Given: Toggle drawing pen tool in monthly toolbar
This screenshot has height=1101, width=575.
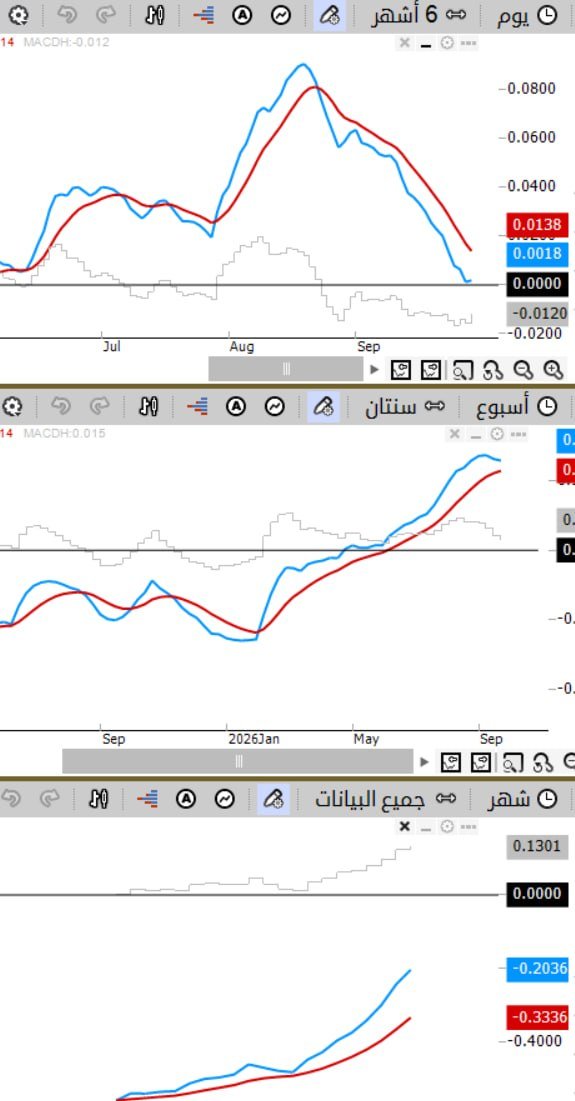Looking at the screenshot, I should pyautogui.click(x=273, y=799).
